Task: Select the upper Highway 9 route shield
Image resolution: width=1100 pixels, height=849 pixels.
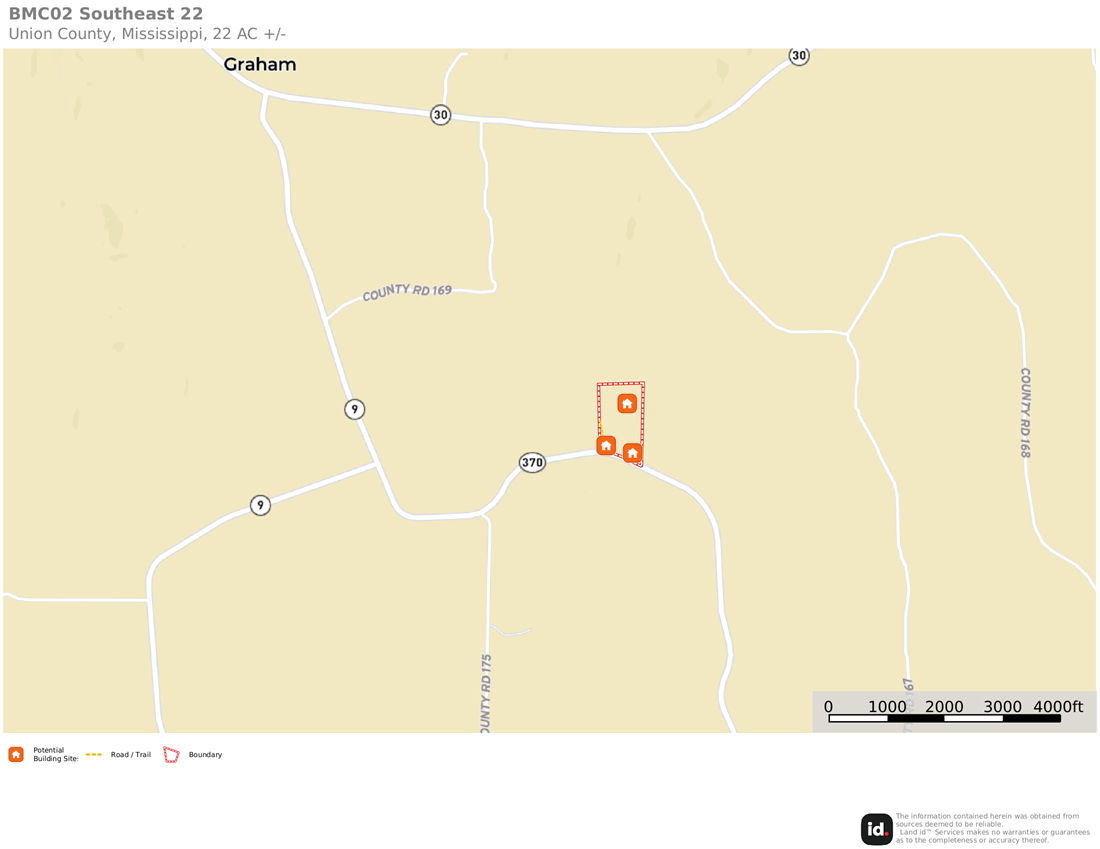Action: pos(355,409)
